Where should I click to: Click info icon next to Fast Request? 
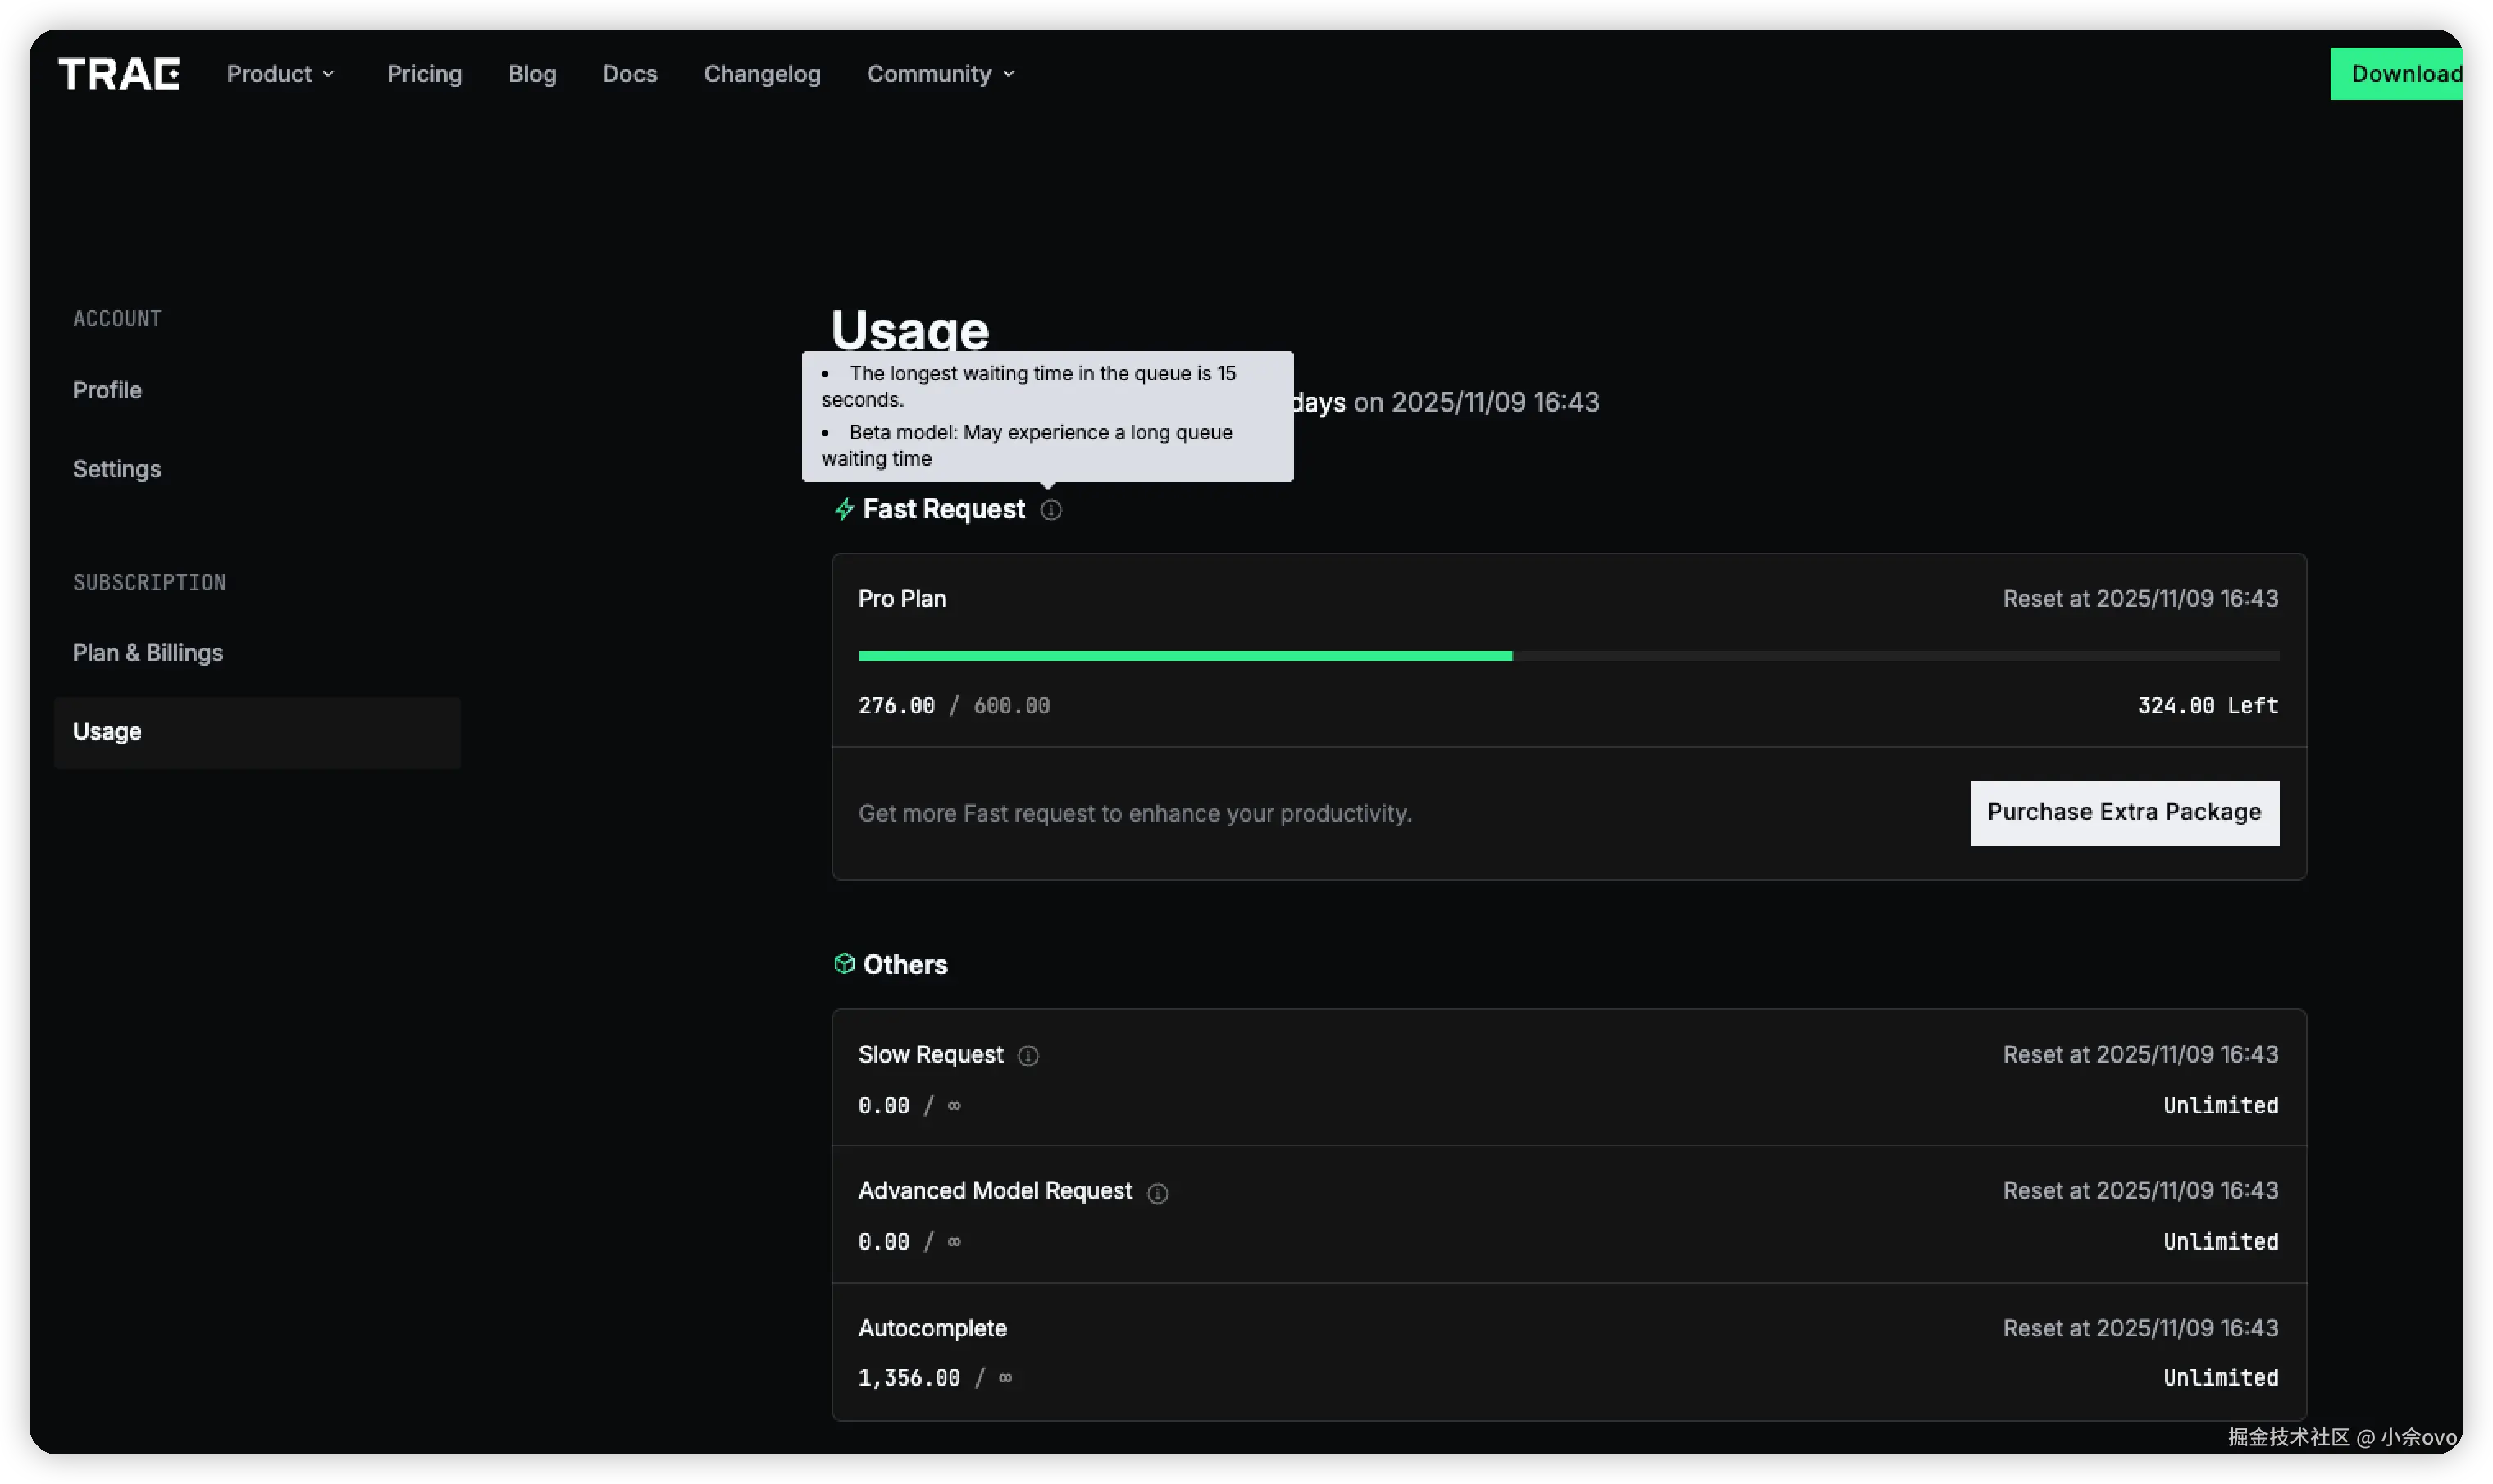pos(1050,510)
